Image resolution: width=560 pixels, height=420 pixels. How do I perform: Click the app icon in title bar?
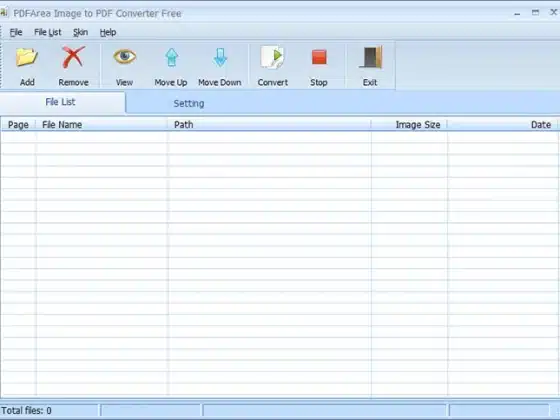(4, 13)
